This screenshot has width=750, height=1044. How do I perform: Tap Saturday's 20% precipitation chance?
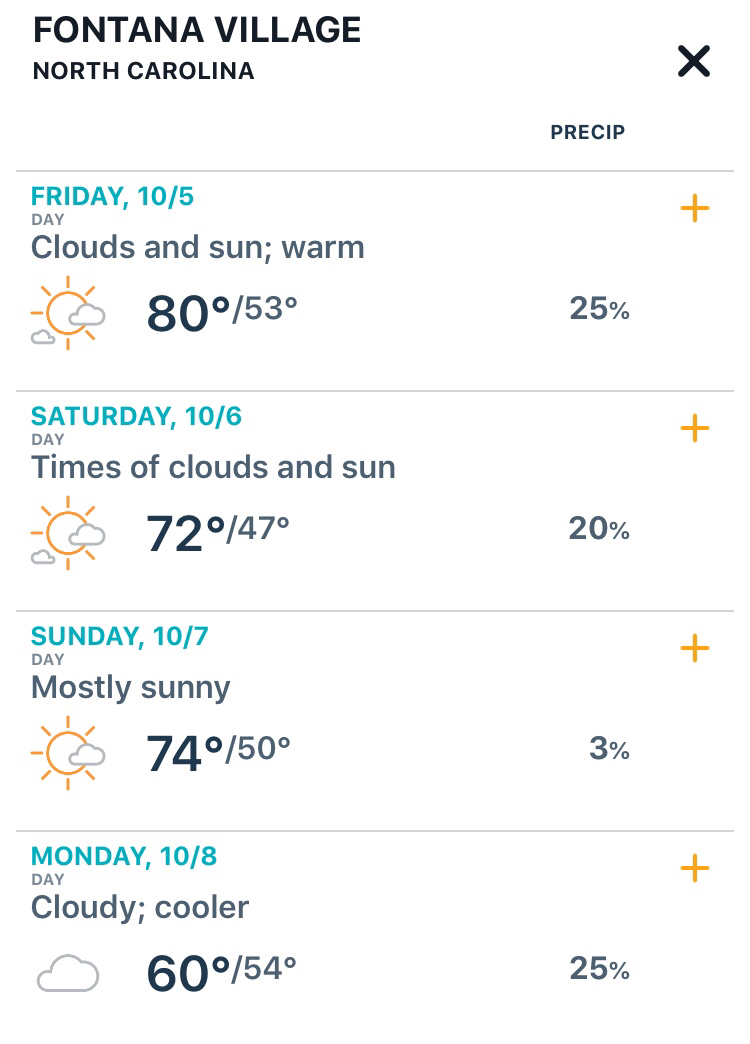[599, 529]
